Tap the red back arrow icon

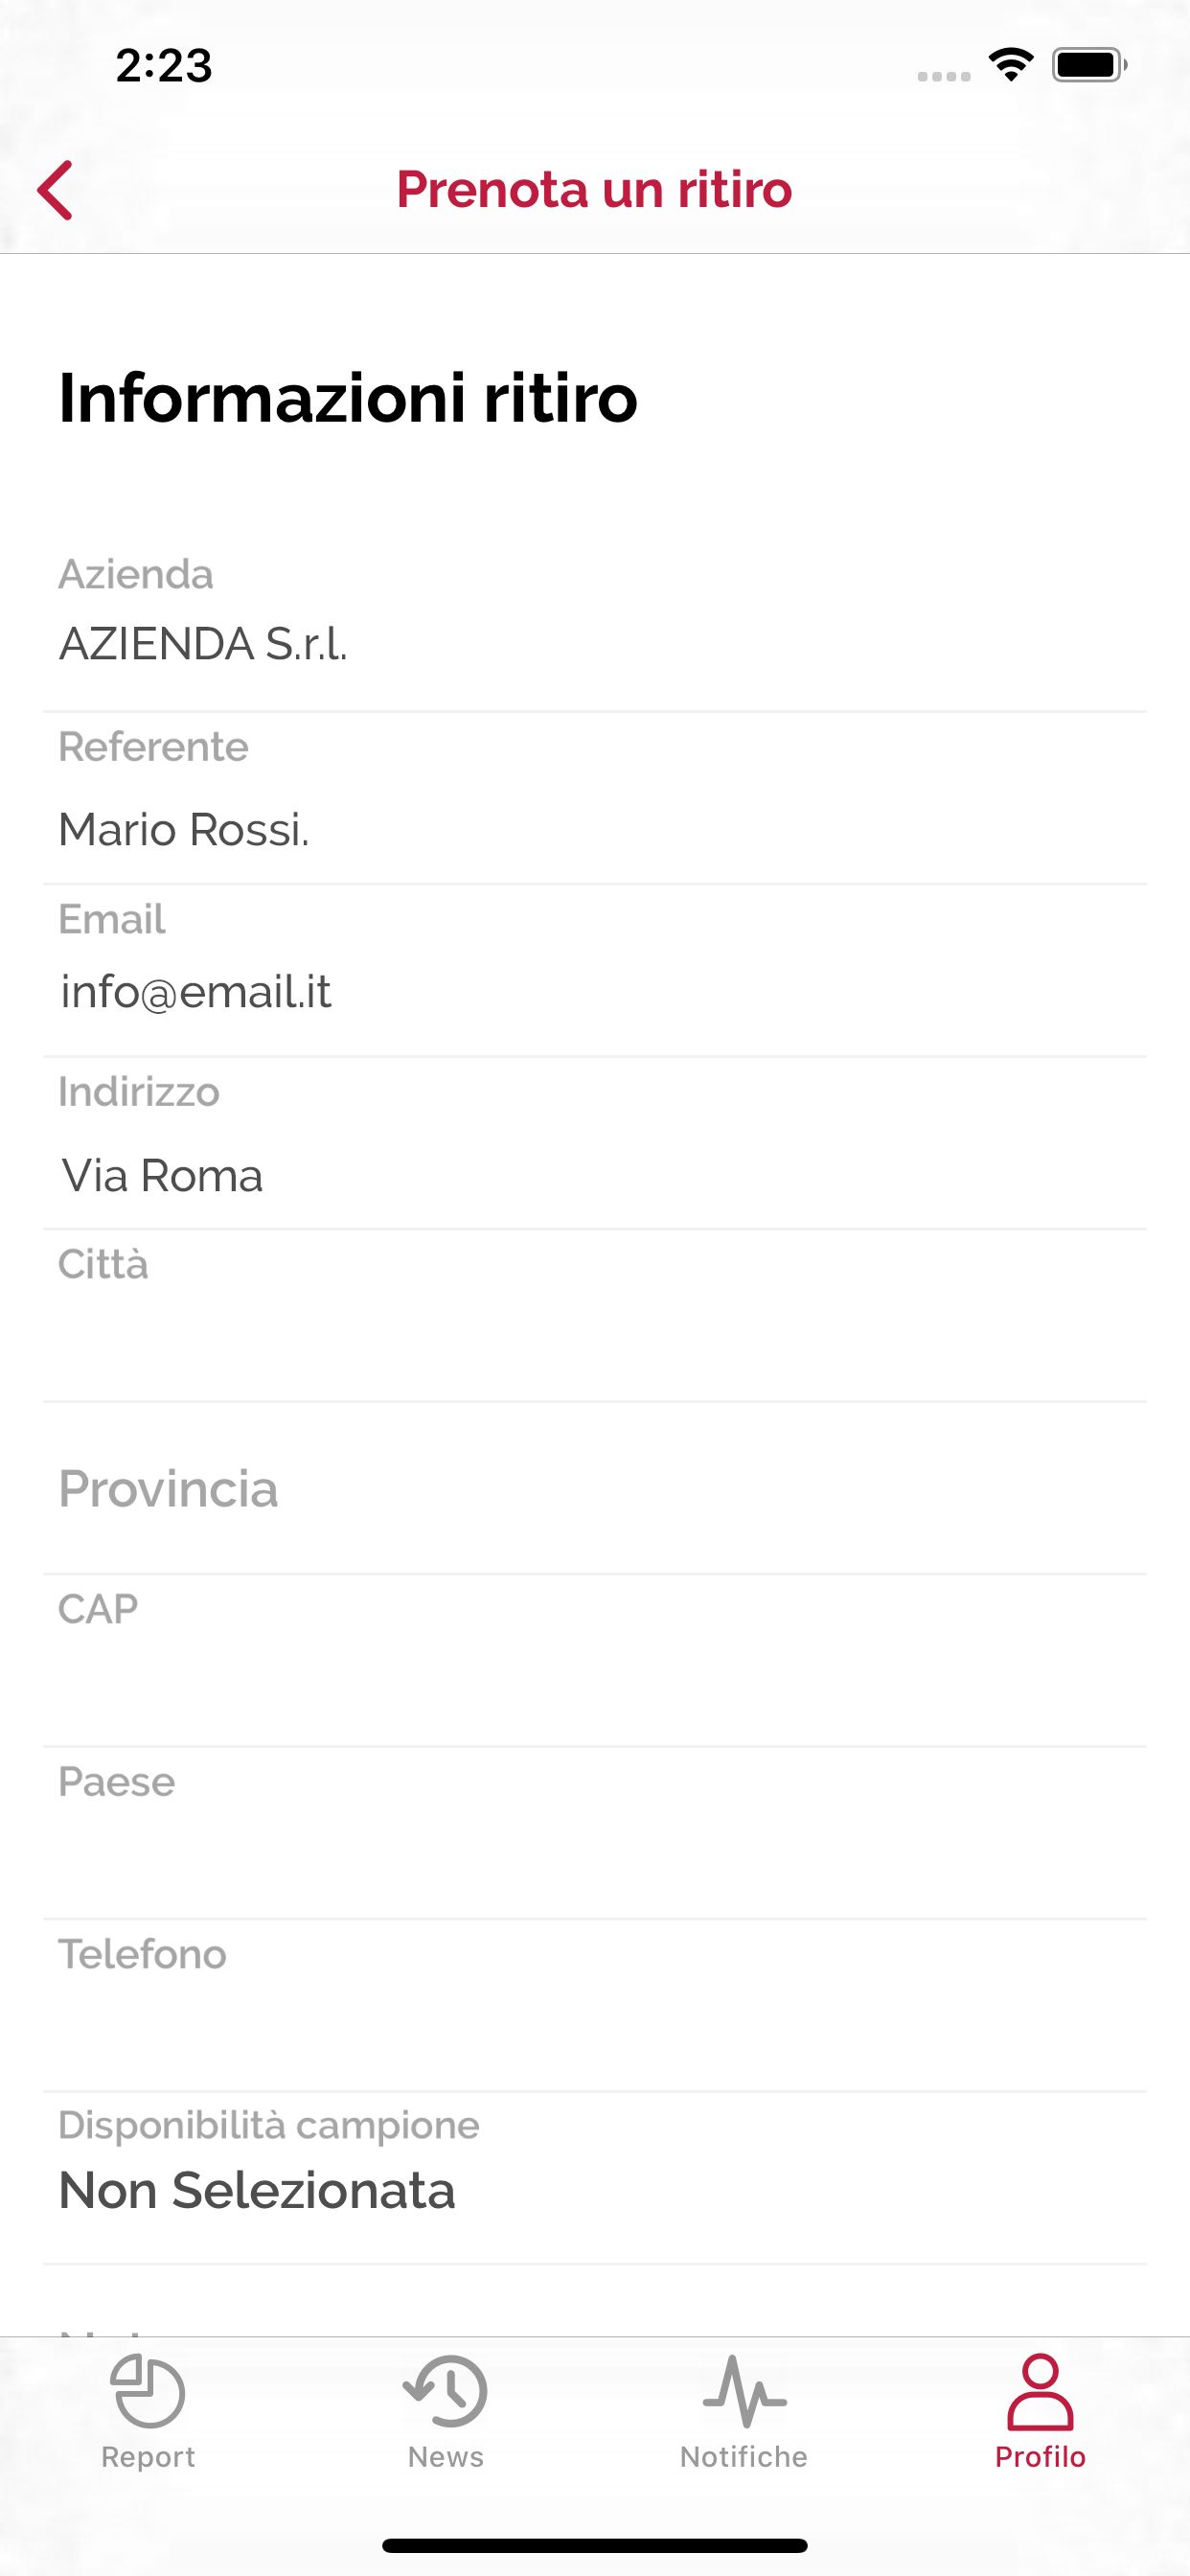55,190
